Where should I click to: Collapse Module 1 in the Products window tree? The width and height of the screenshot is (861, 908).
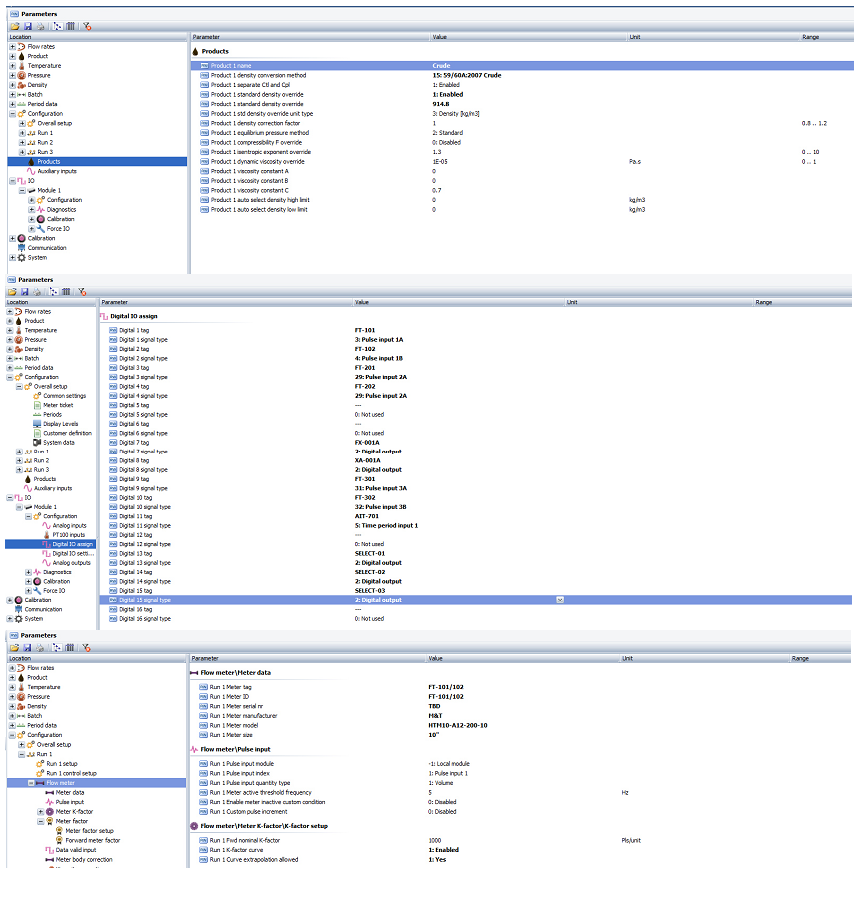click(x=22, y=191)
